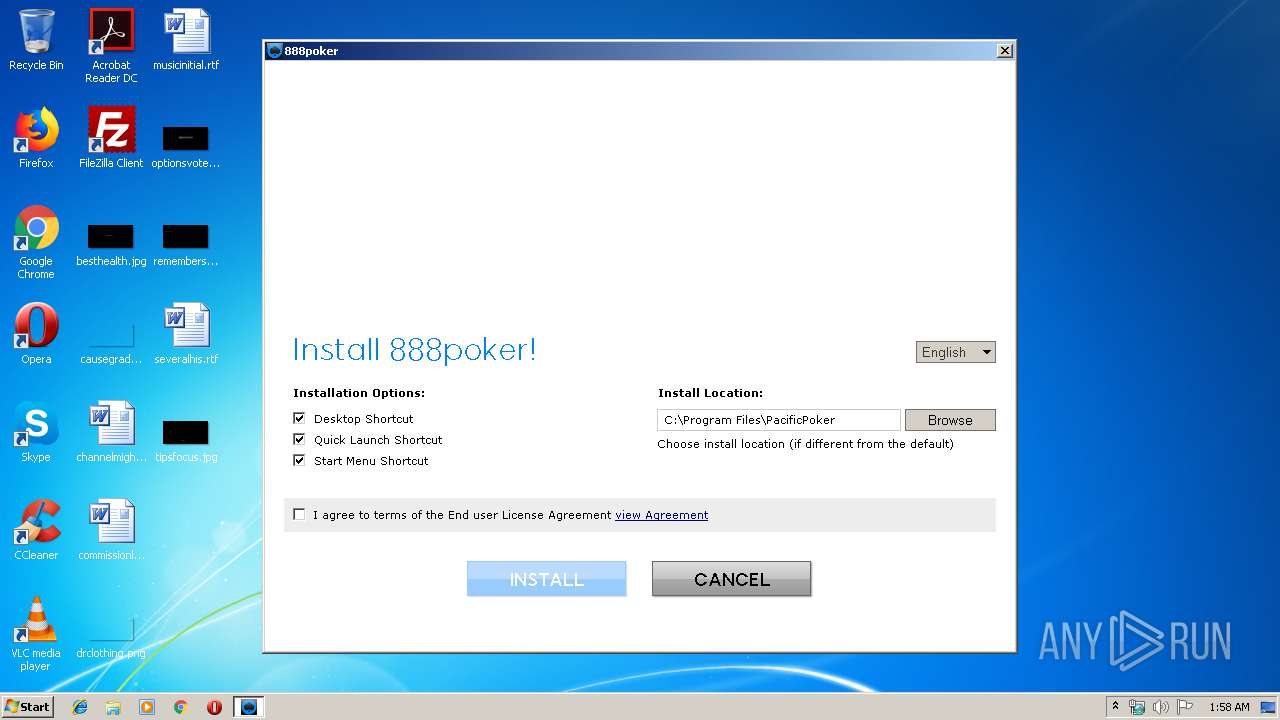Click Opera icon in taskbar
Screen dimensions: 1280x720
point(214,707)
